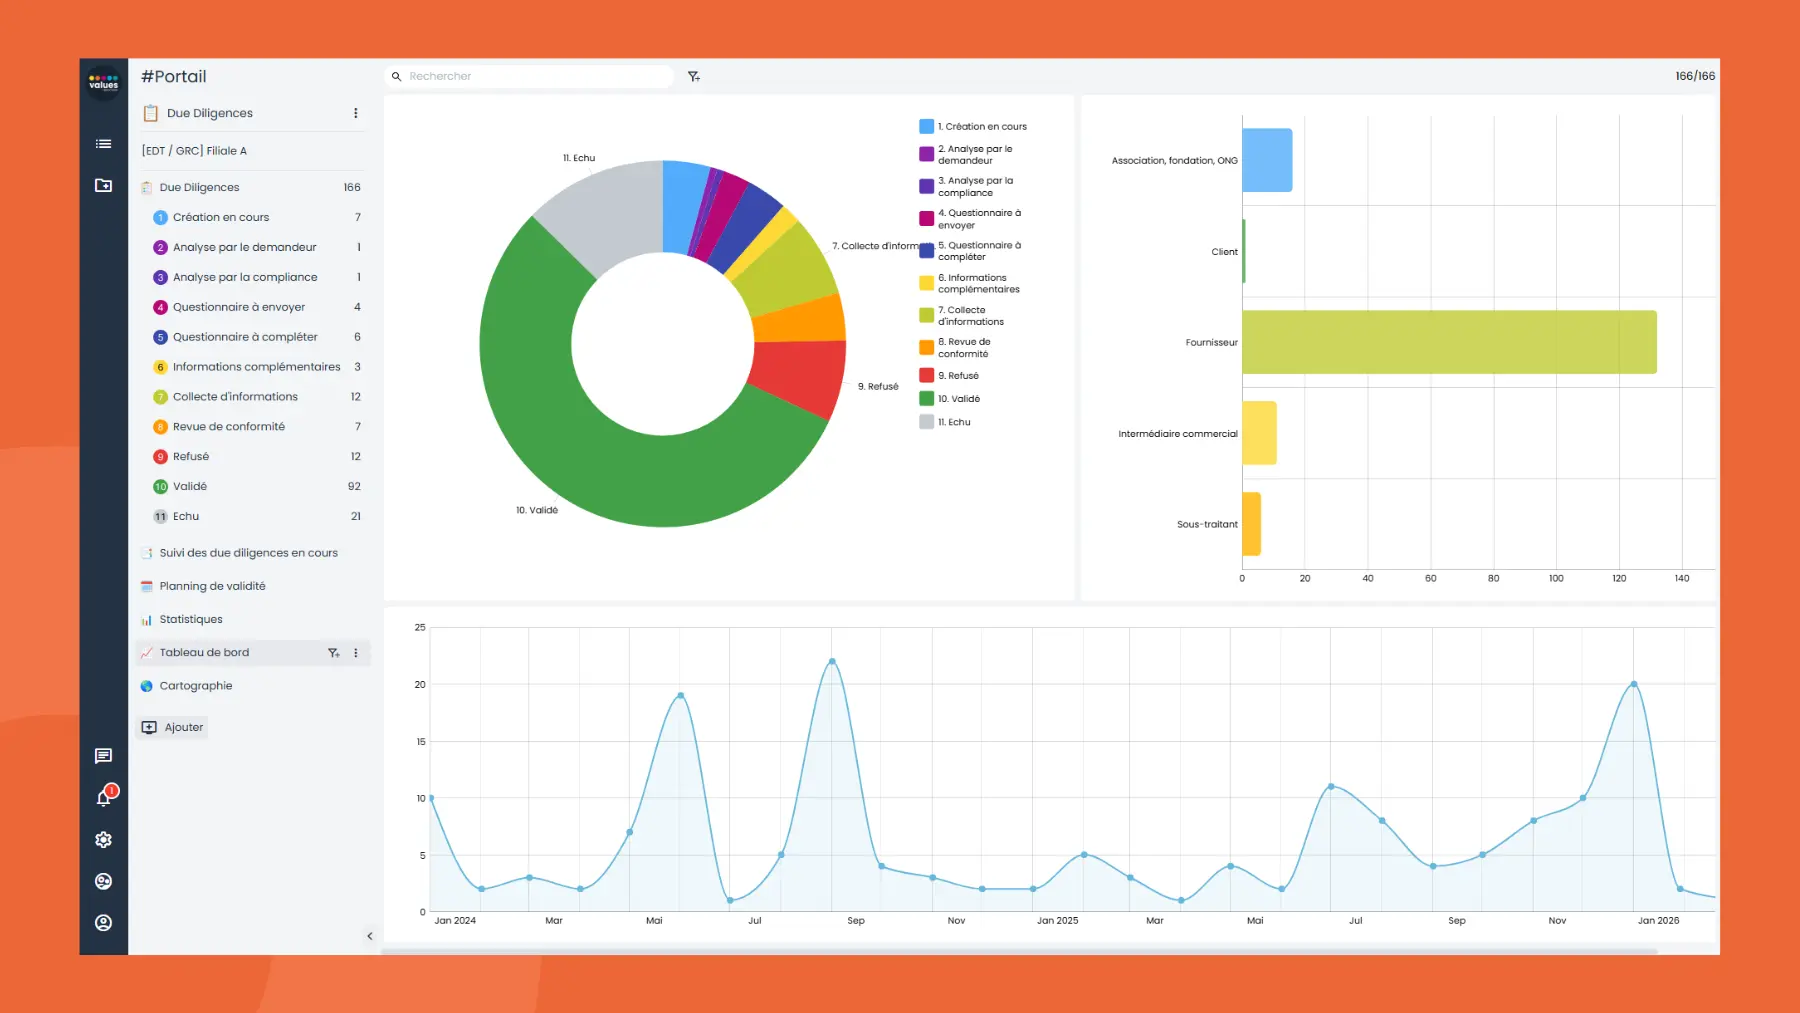Open the messaging icon in the sidebar

[103, 756]
